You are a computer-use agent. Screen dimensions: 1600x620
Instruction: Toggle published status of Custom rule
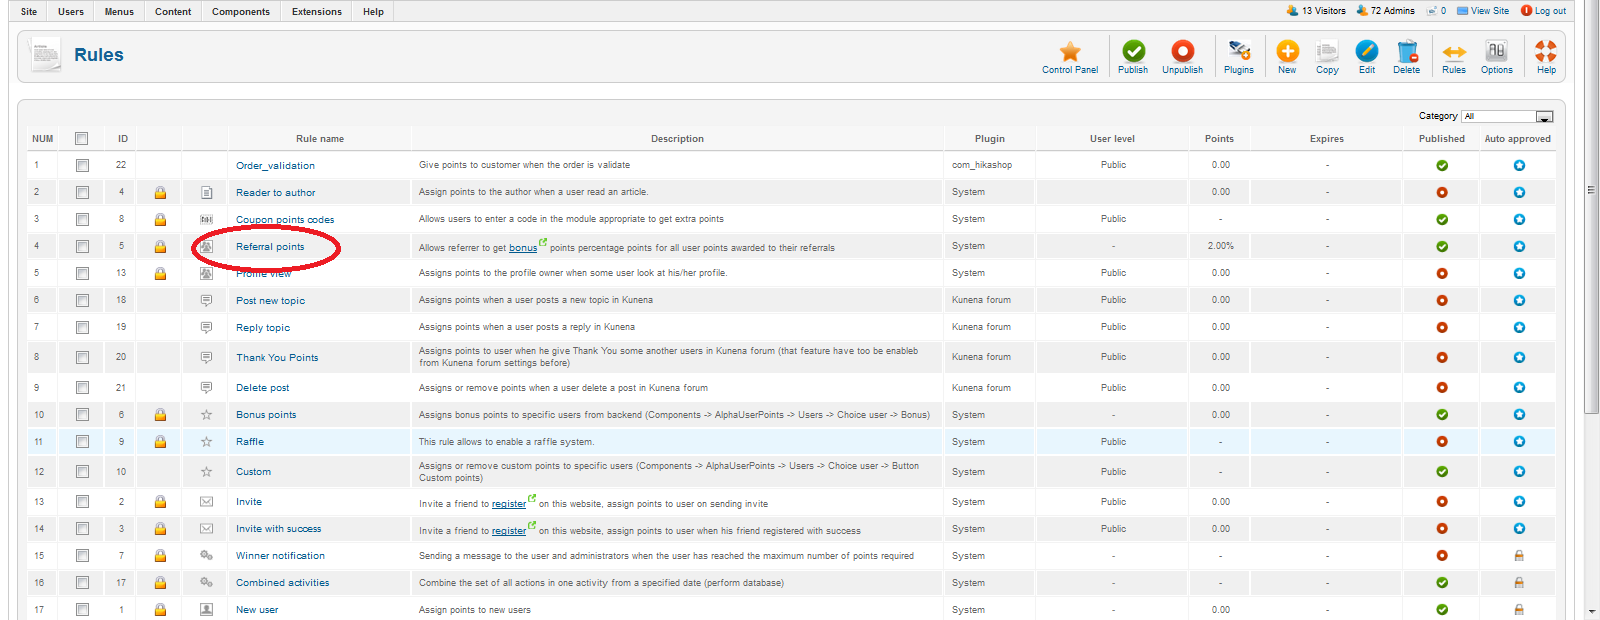pos(1442,471)
